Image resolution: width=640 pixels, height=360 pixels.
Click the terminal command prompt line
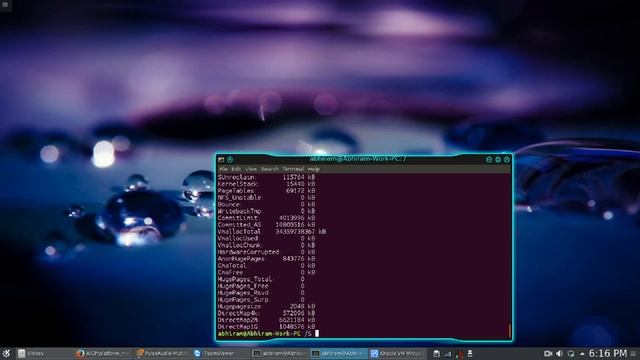pyautogui.click(x=269, y=333)
